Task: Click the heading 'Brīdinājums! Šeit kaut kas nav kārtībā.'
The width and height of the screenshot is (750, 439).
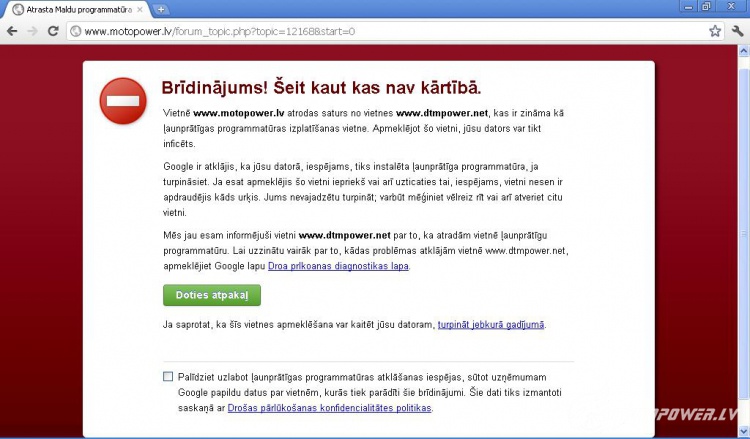Action: click(321, 88)
